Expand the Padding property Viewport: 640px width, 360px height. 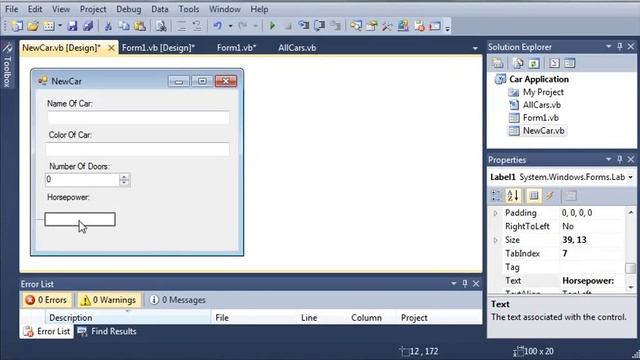click(x=496, y=213)
